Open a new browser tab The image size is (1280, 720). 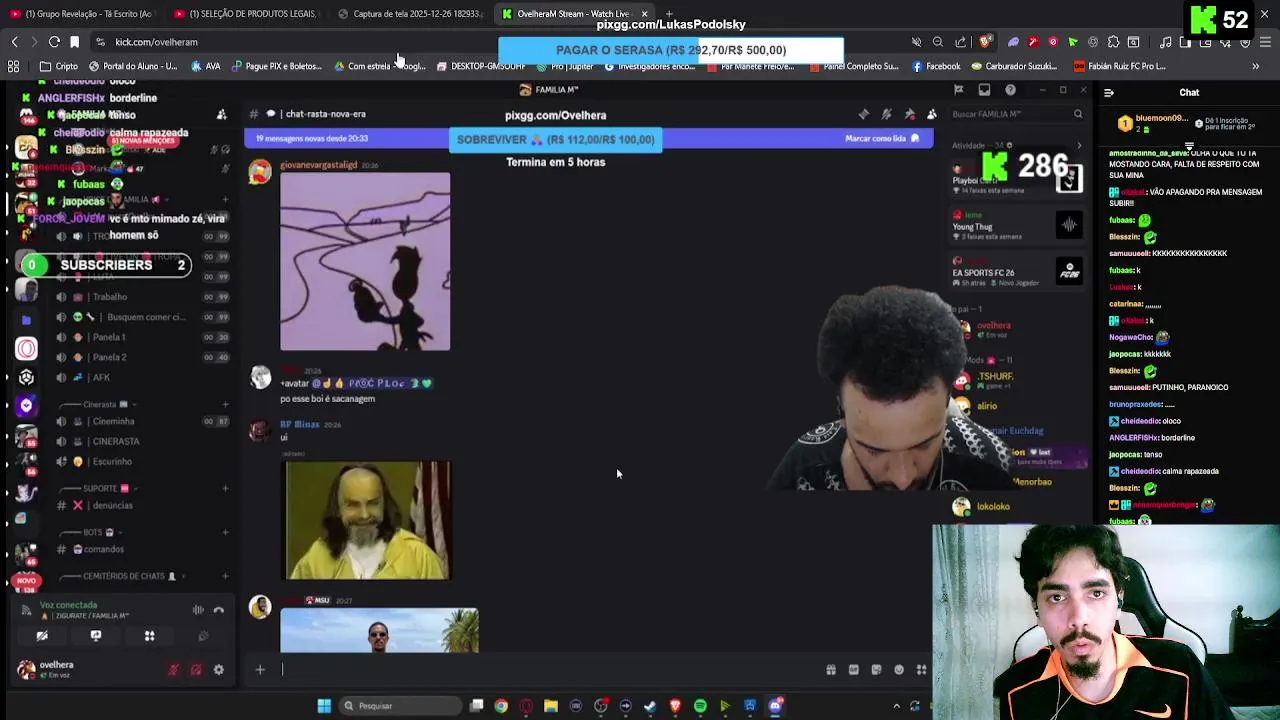(669, 14)
